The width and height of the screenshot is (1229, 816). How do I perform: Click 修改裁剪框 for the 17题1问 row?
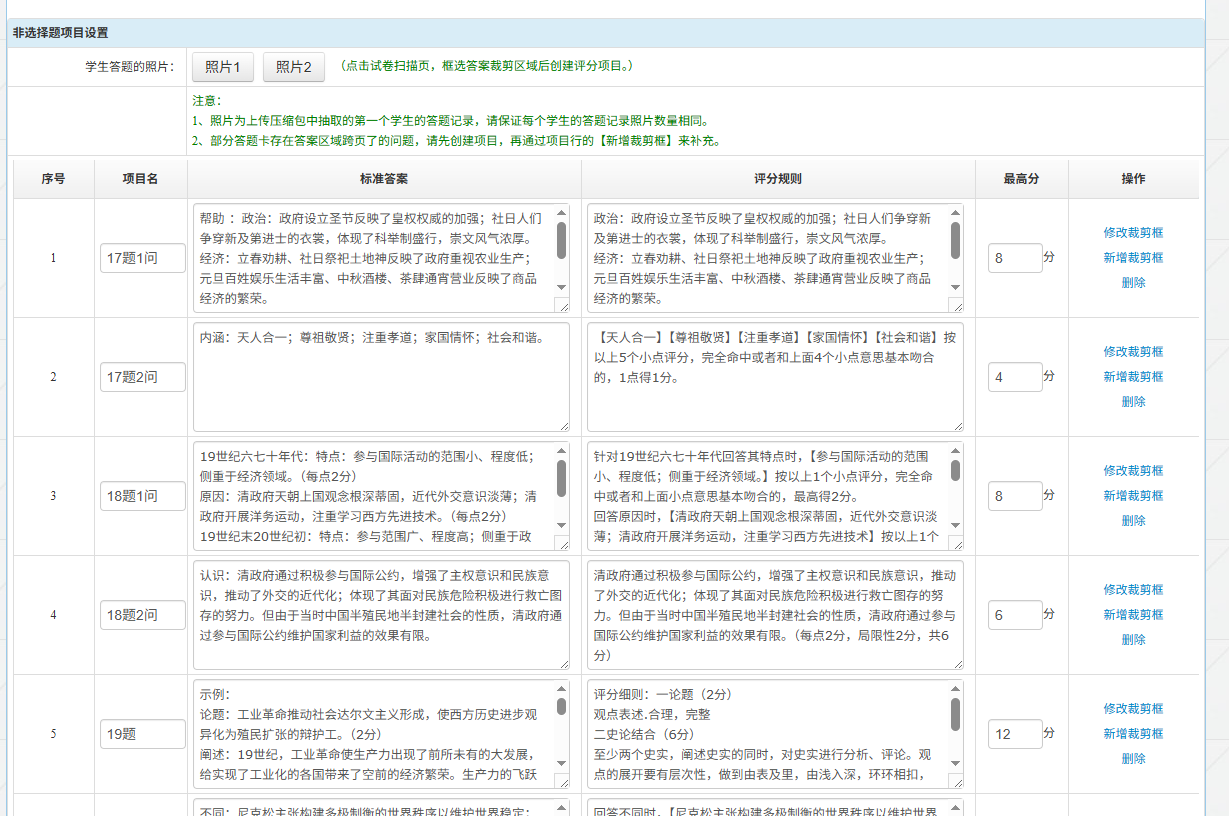1133,232
